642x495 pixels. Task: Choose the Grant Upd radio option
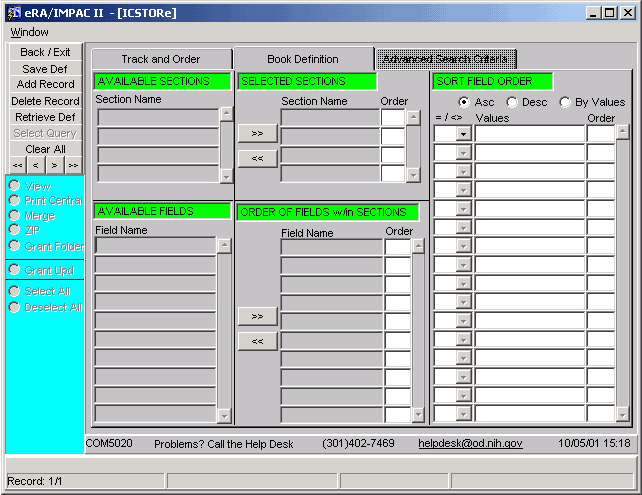[x=14, y=269]
